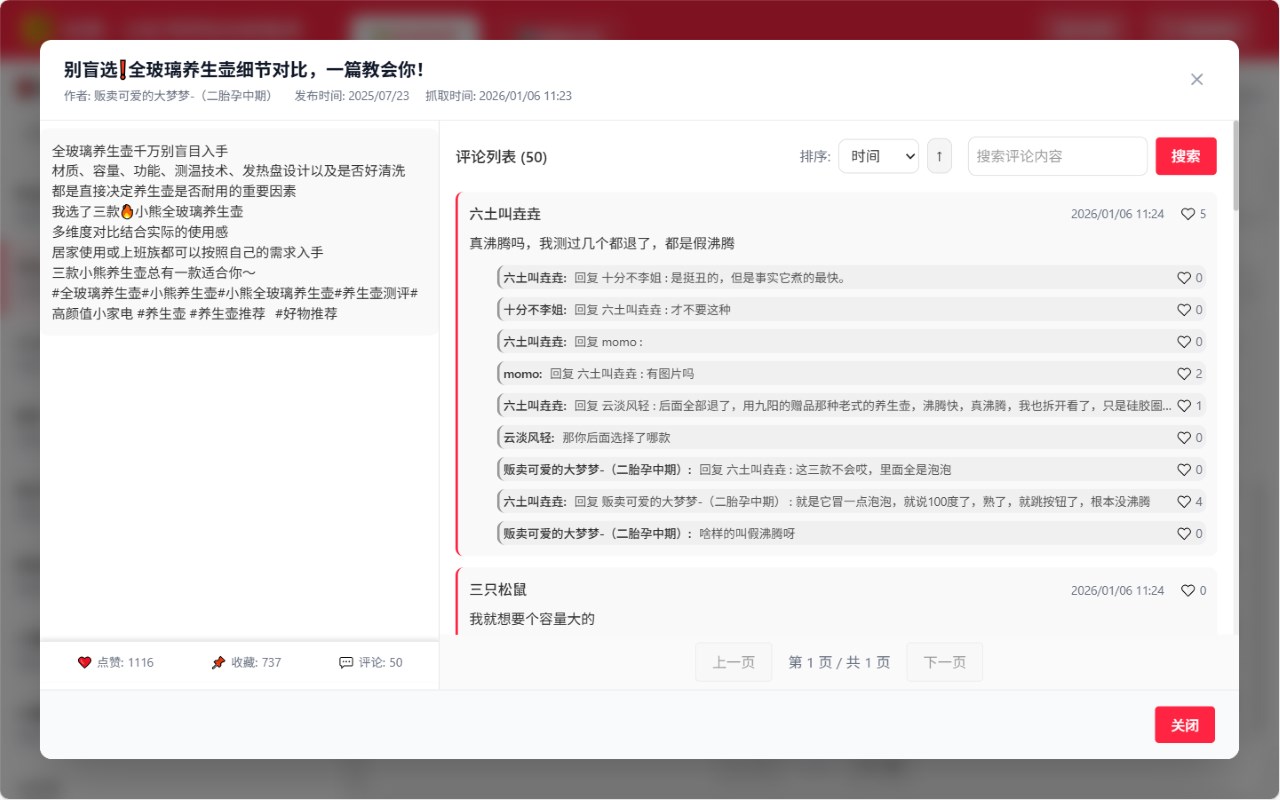
Task: Click the post line '我选了三款小熊全玻璃养生壶'
Action: pos(148,211)
